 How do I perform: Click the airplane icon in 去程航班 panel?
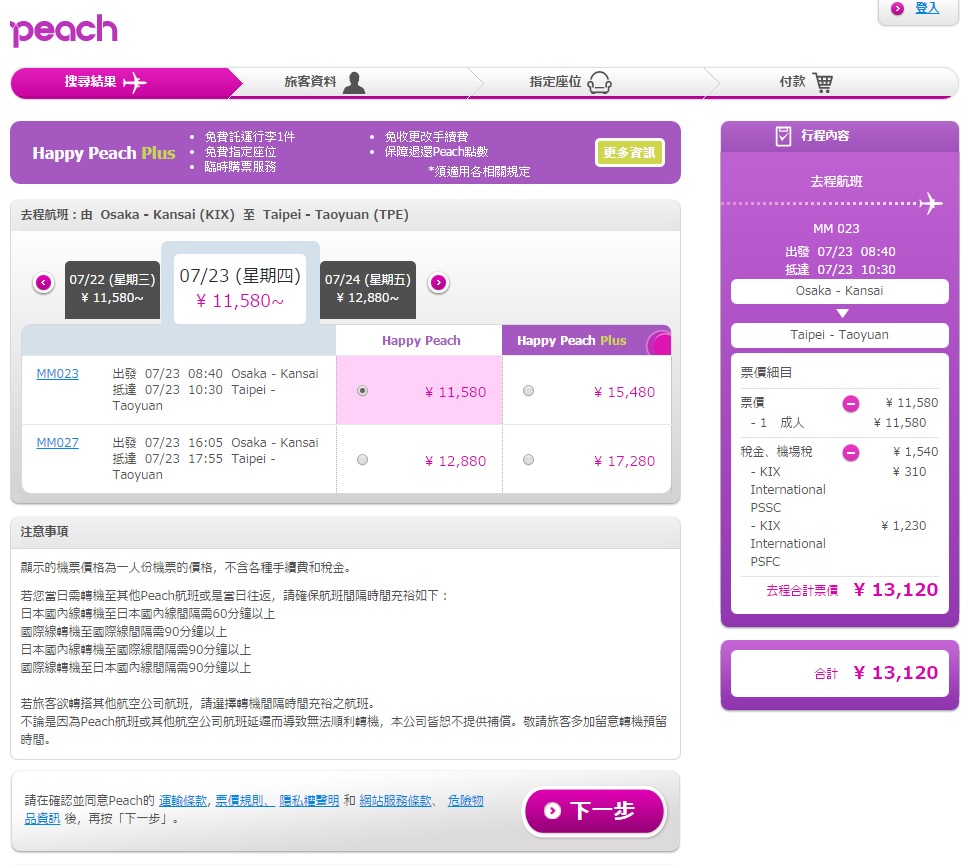click(931, 204)
